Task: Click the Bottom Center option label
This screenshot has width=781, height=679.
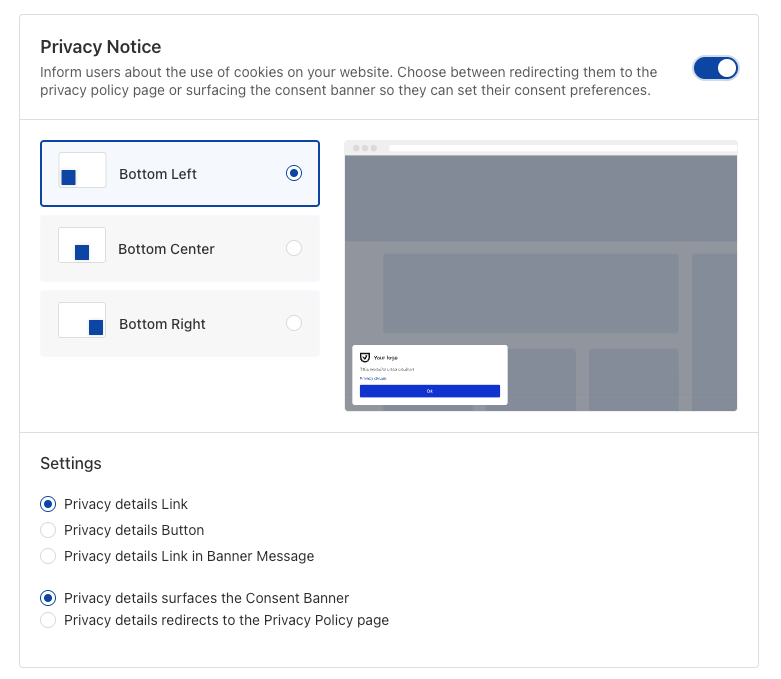Action: coord(166,249)
